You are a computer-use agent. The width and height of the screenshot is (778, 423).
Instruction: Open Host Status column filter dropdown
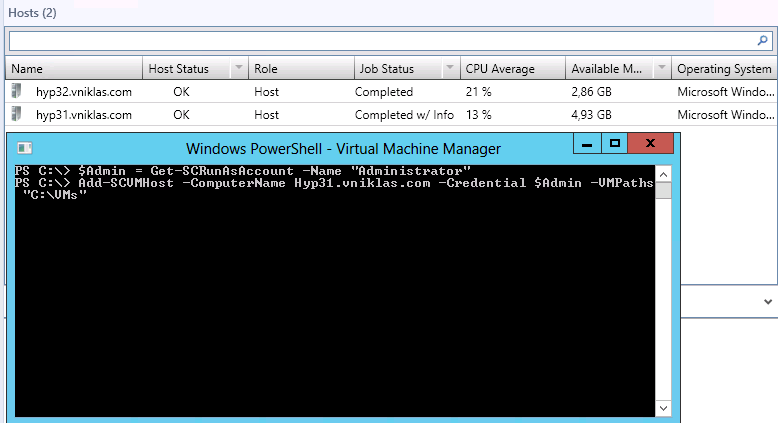[239, 67]
